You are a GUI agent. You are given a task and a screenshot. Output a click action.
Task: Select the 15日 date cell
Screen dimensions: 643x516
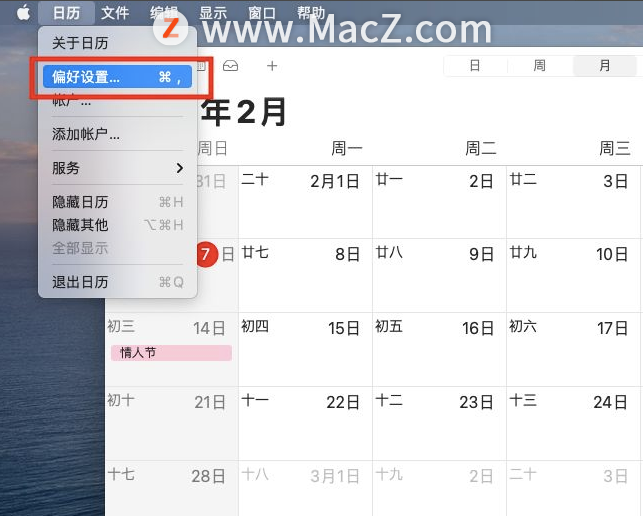click(x=305, y=349)
